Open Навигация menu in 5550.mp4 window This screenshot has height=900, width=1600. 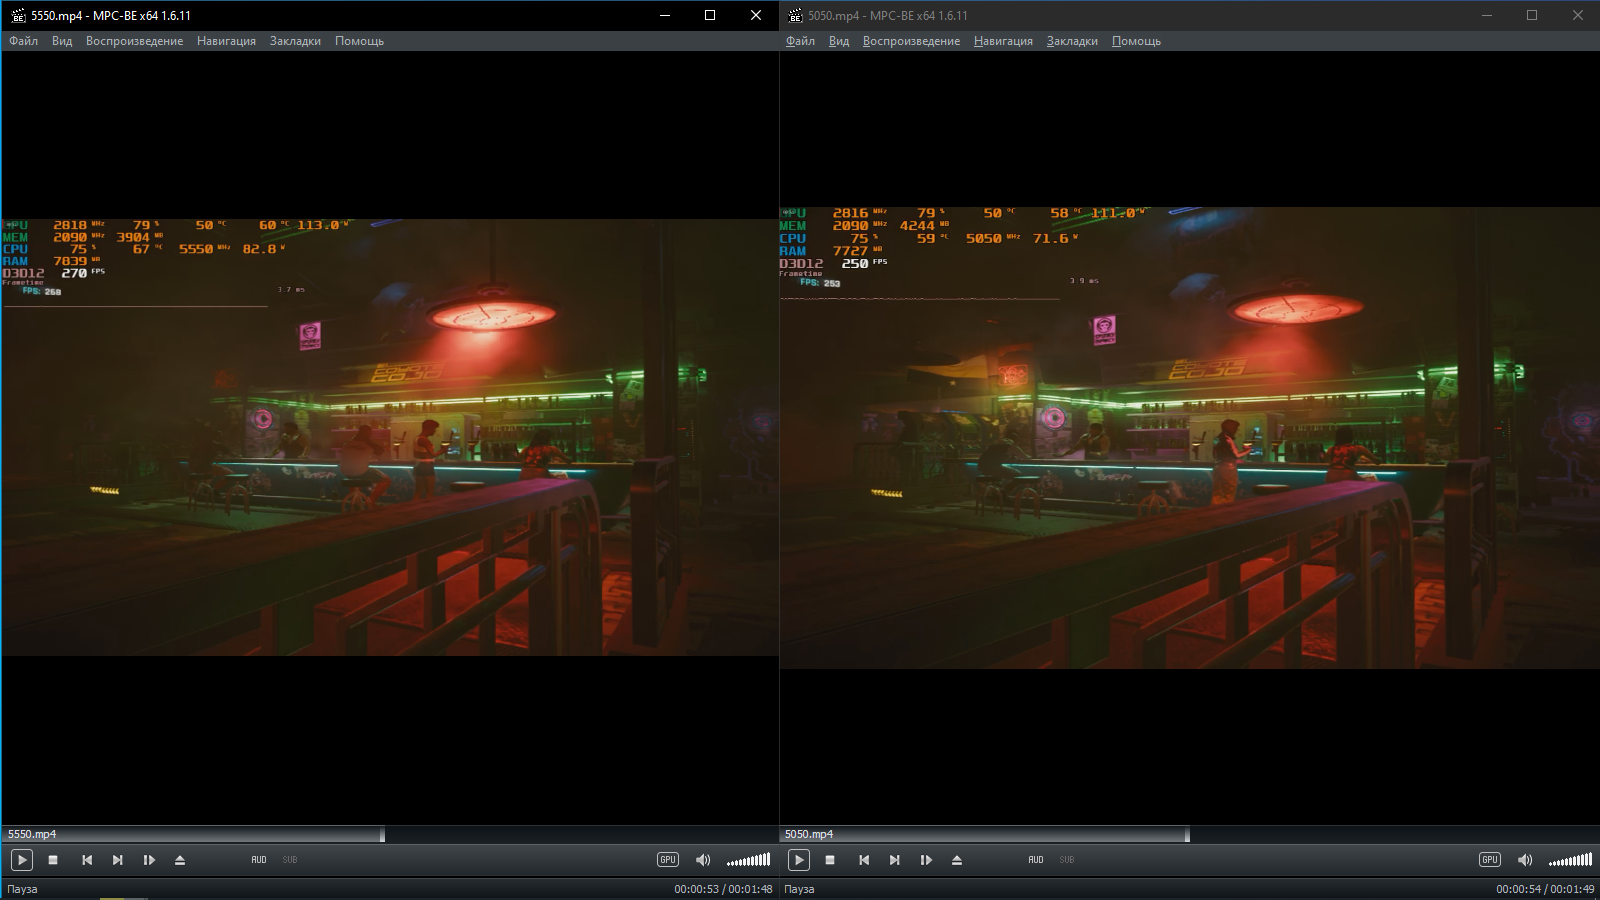pos(226,41)
